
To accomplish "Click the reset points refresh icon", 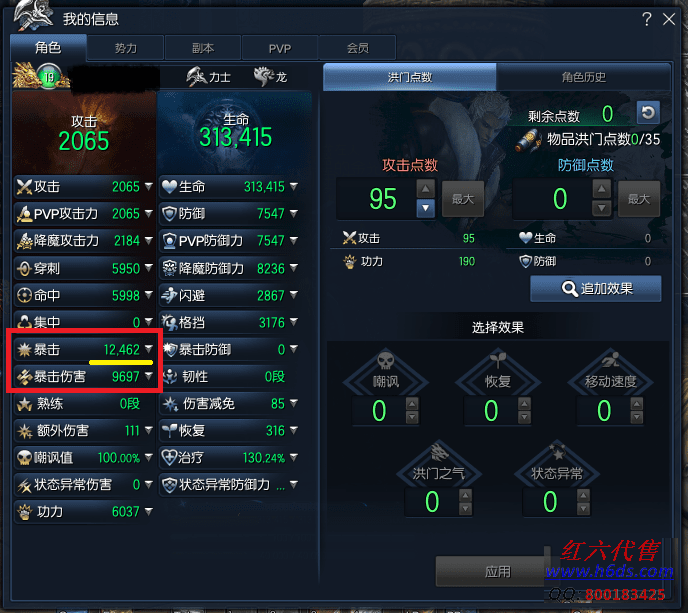I will (x=648, y=113).
